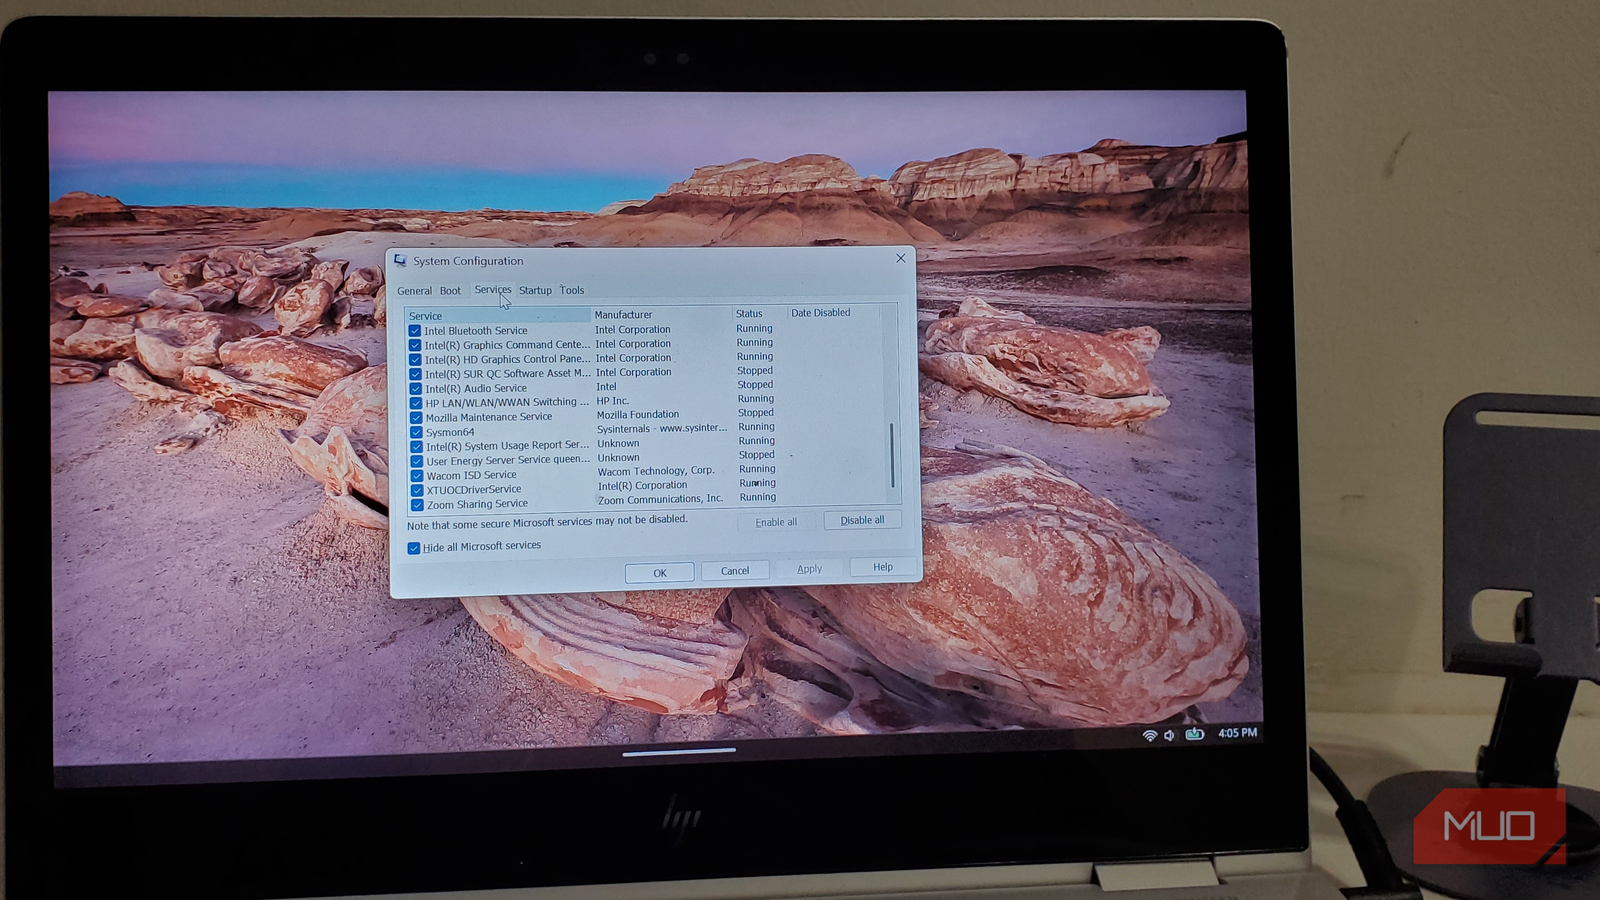Switch to the Startup tab
Viewport: 1600px width, 900px height.
535,290
